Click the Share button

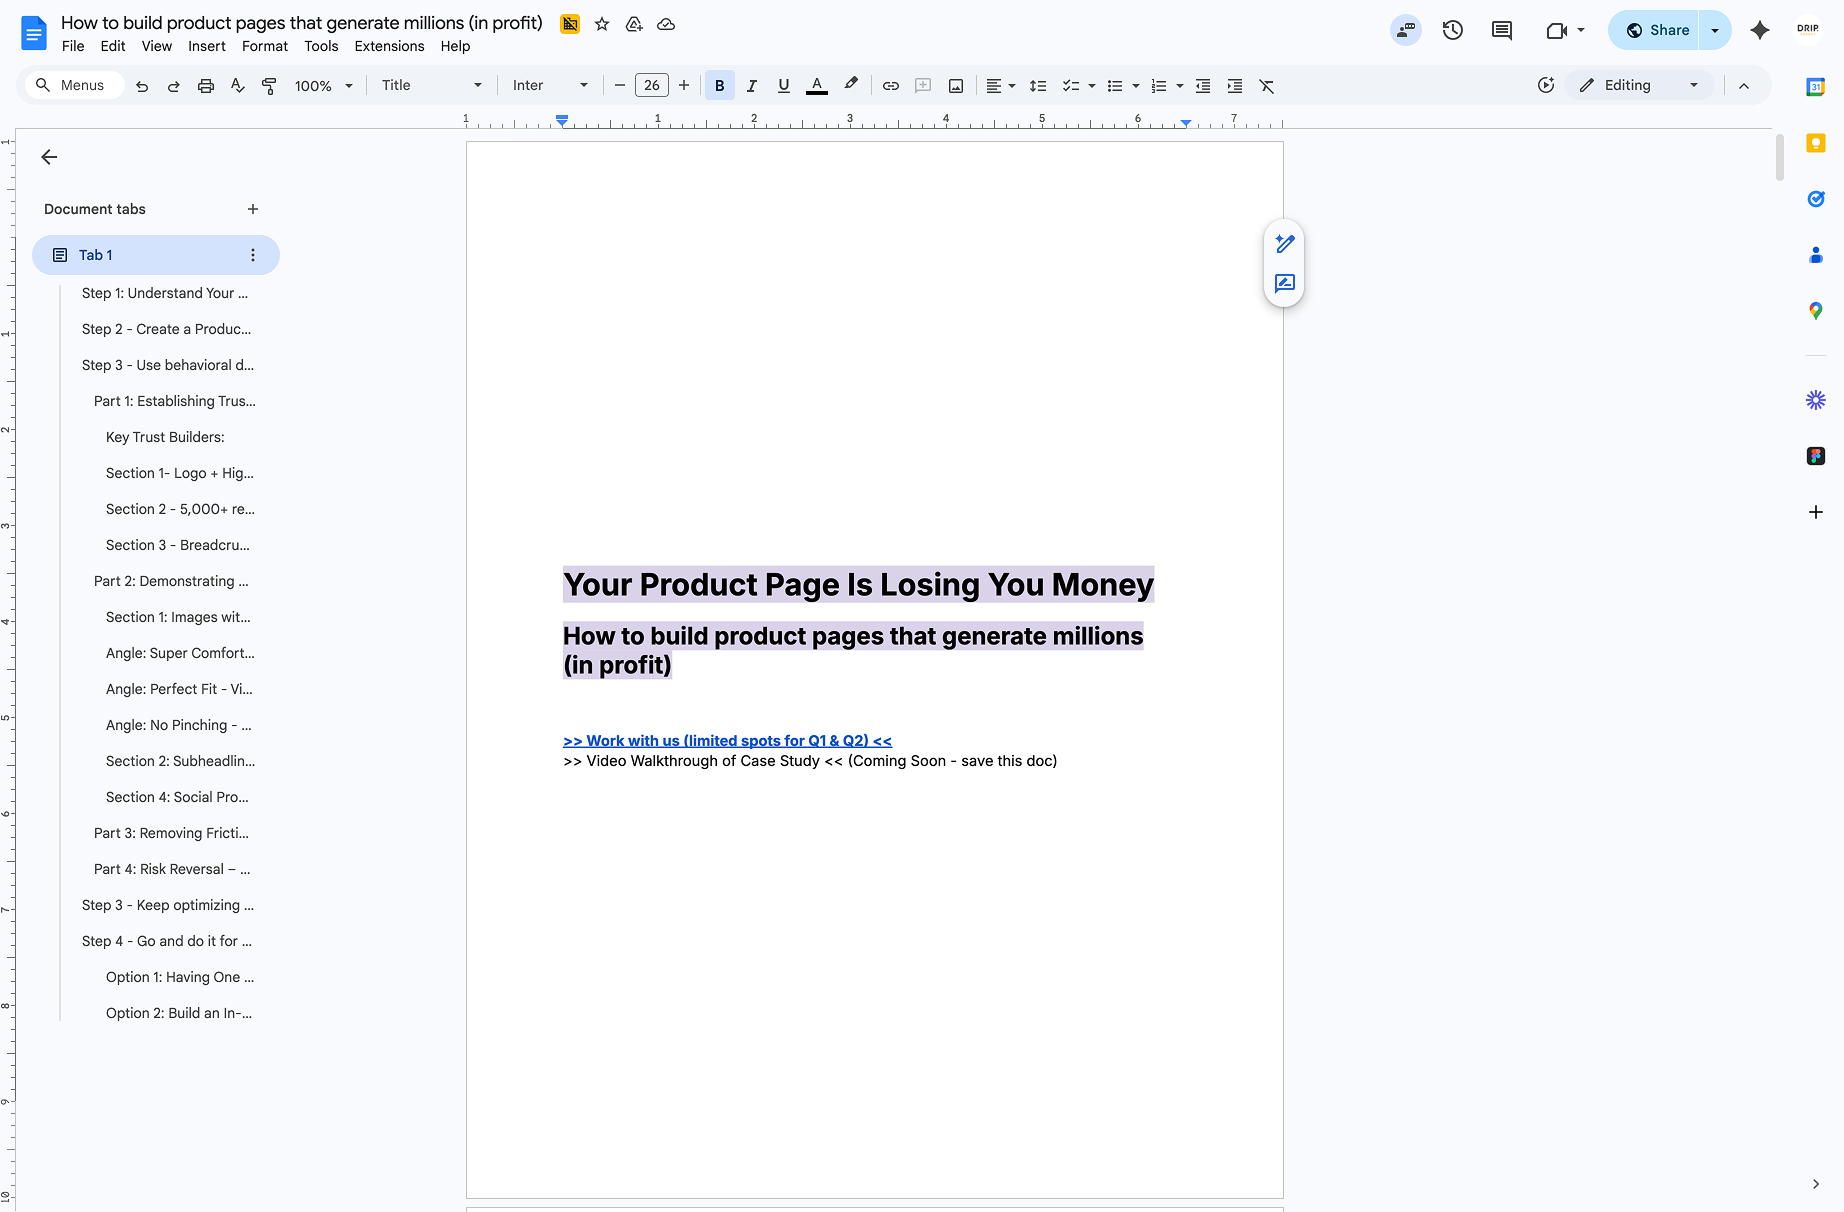[1656, 30]
